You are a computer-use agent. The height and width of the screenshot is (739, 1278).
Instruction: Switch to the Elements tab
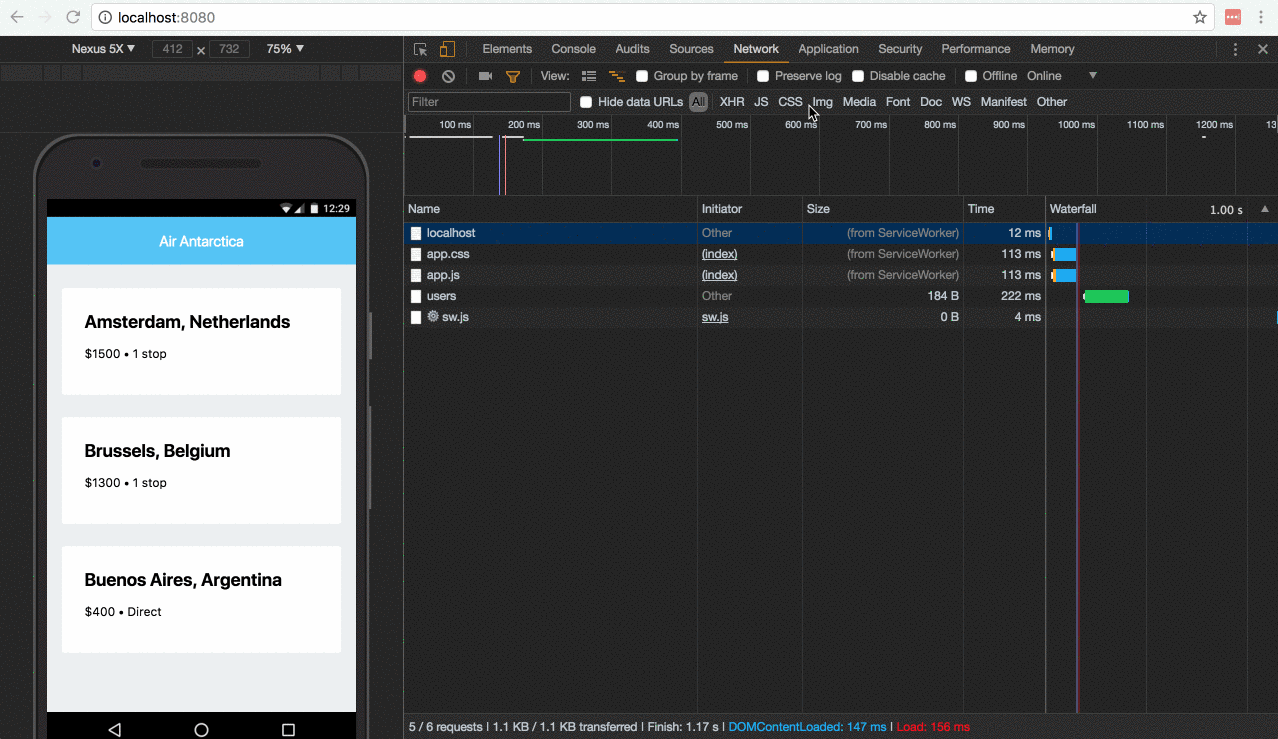507,49
